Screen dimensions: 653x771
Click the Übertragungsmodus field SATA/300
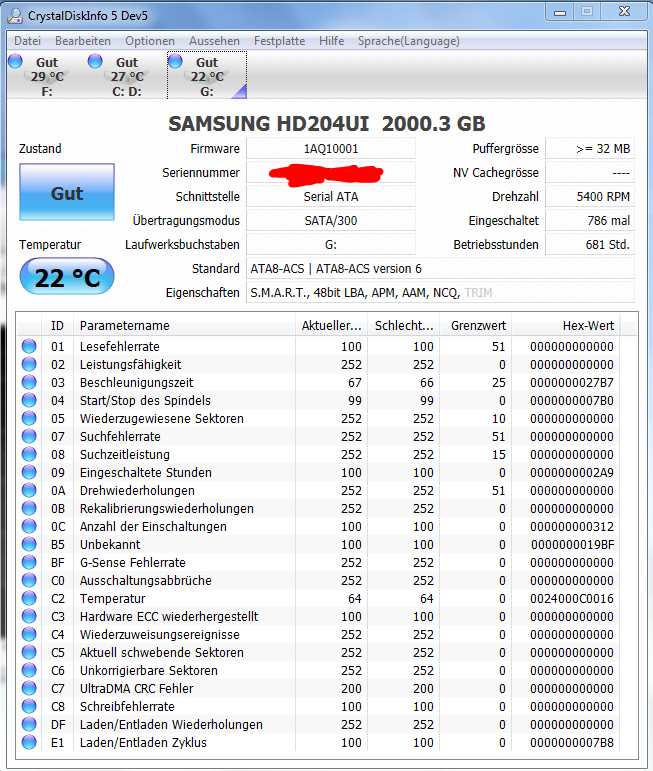(331, 220)
